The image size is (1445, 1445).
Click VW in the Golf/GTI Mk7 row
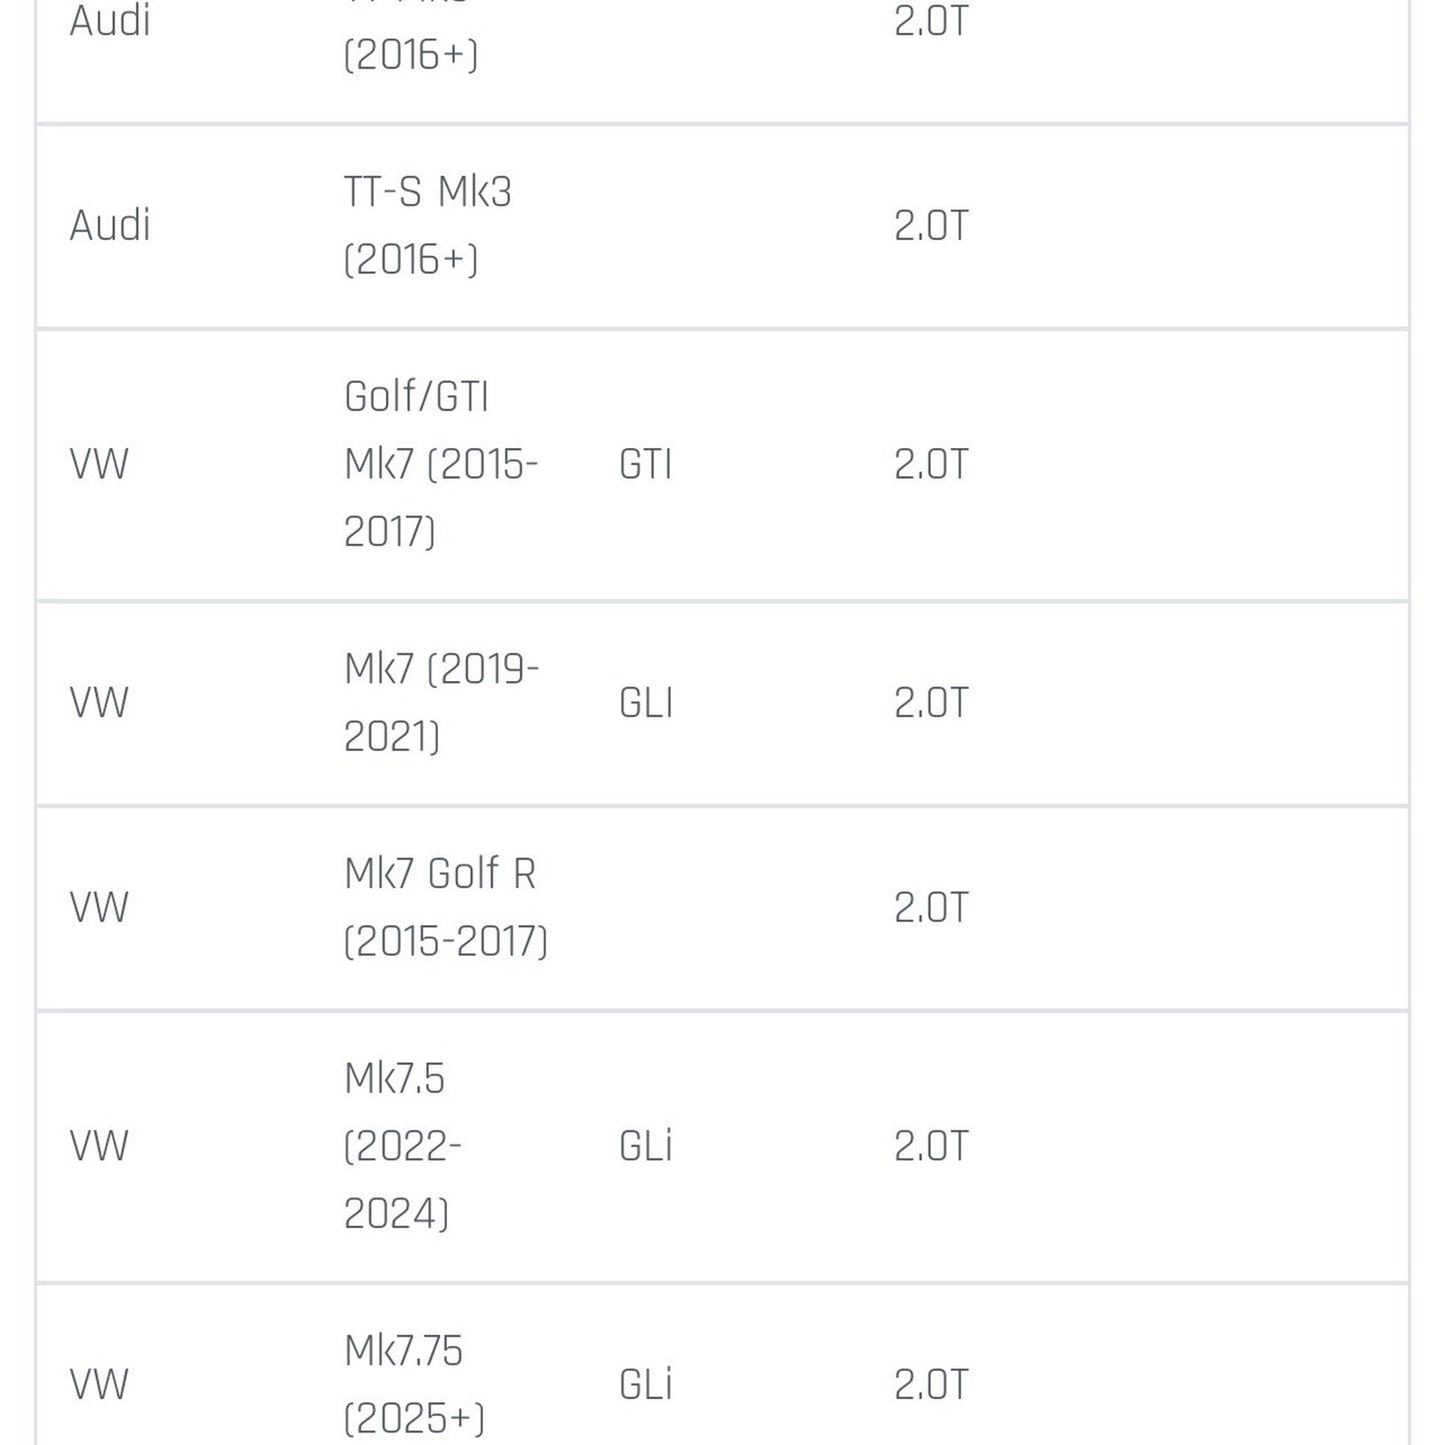click(x=99, y=464)
